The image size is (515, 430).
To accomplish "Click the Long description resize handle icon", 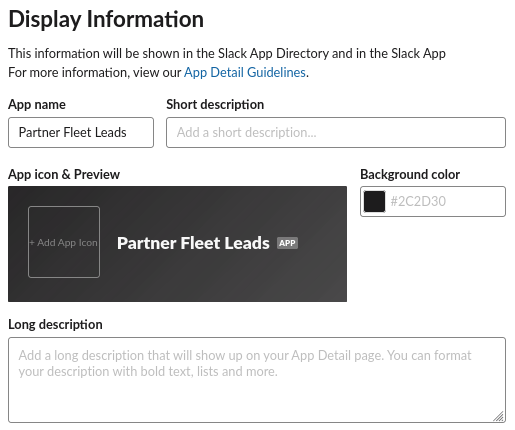I will pyautogui.click(x=499, y=416).
